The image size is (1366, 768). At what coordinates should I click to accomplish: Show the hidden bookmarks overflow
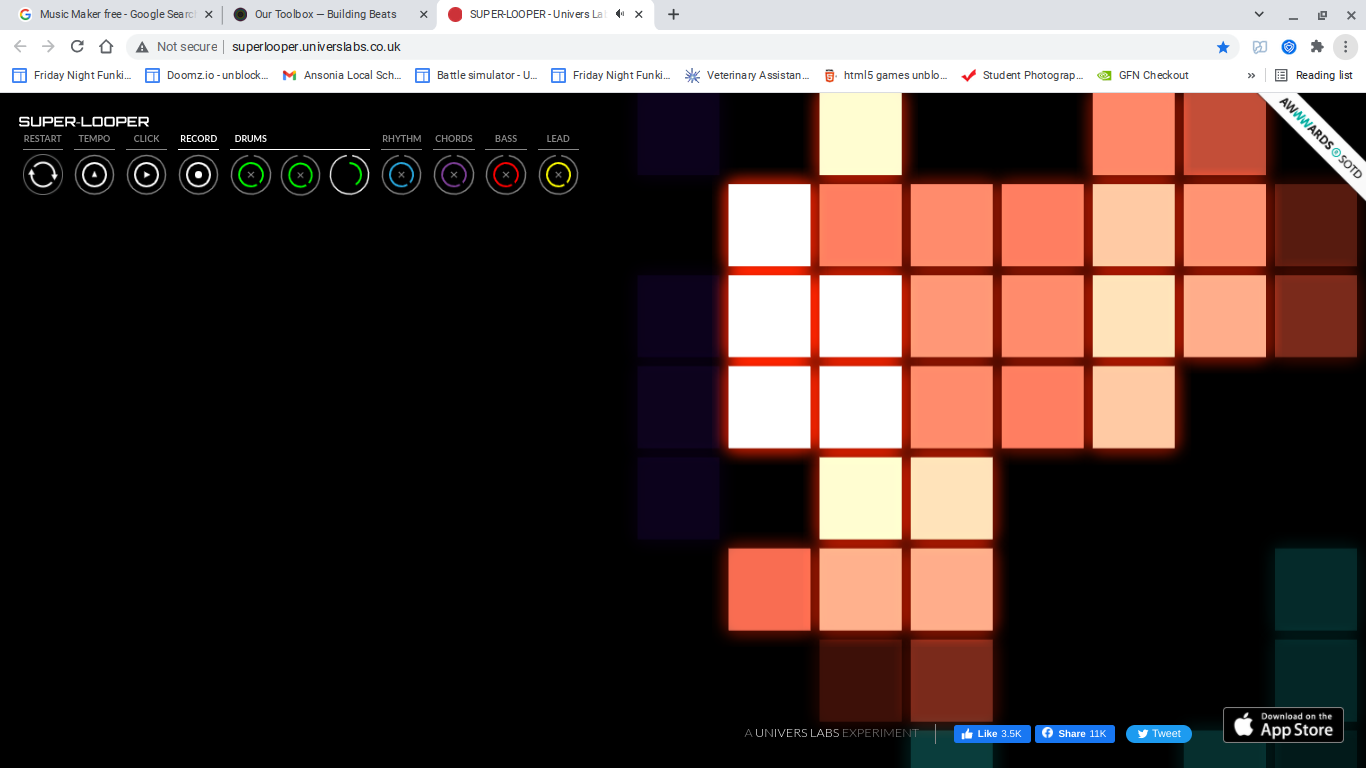[x=1251, y=75]
